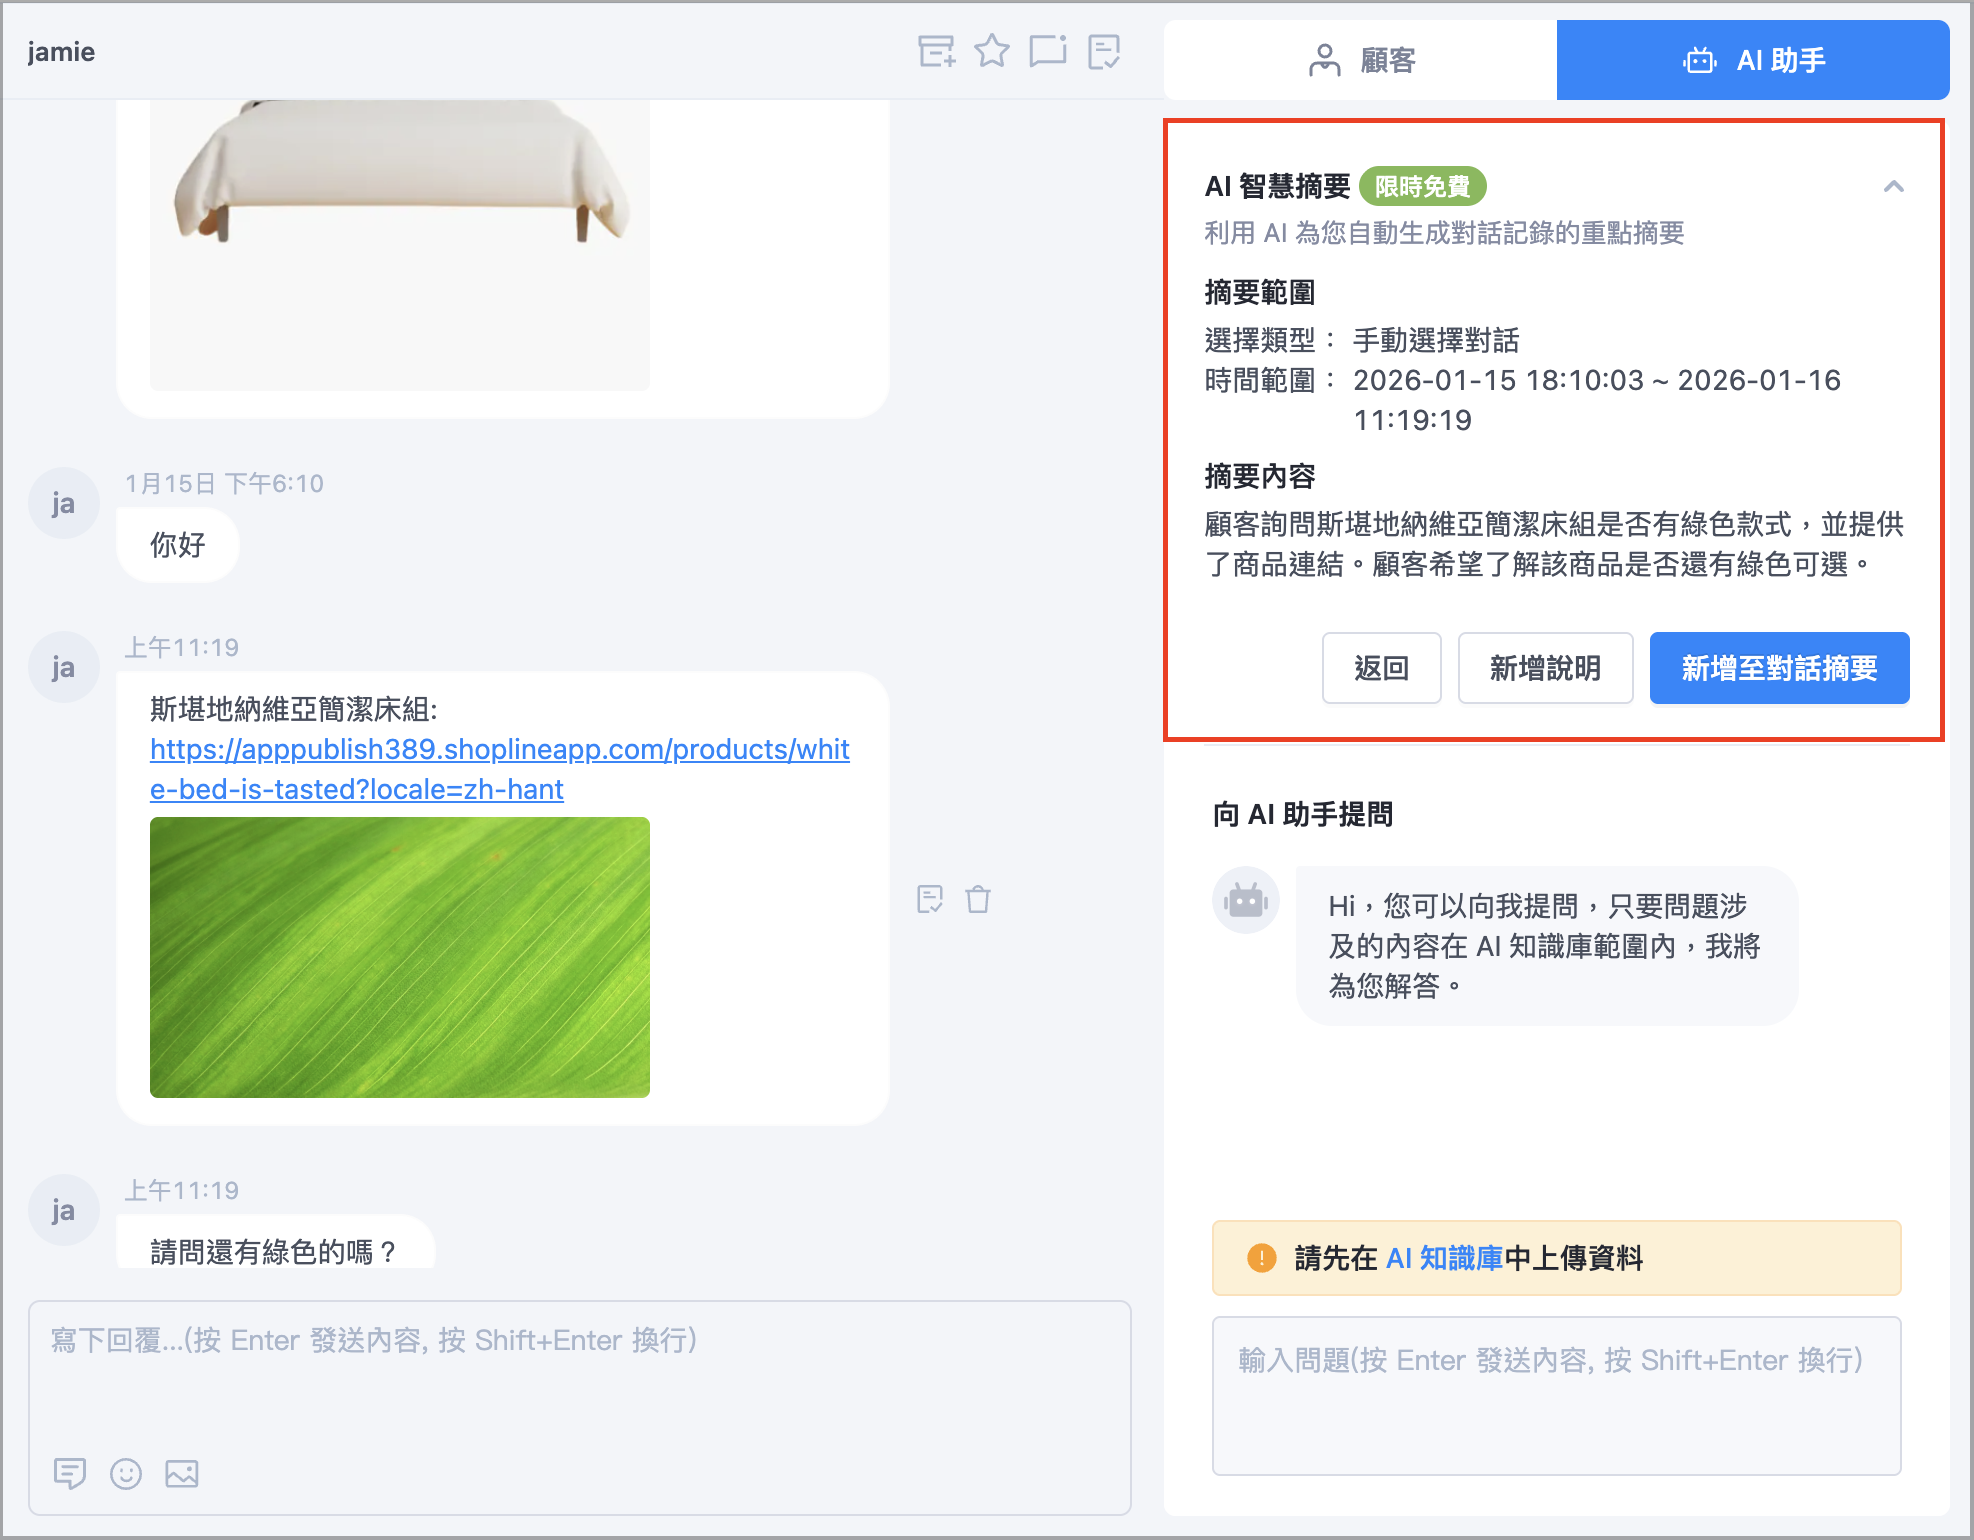
Task: Click the 新增說明 button
Action: 1545,668
